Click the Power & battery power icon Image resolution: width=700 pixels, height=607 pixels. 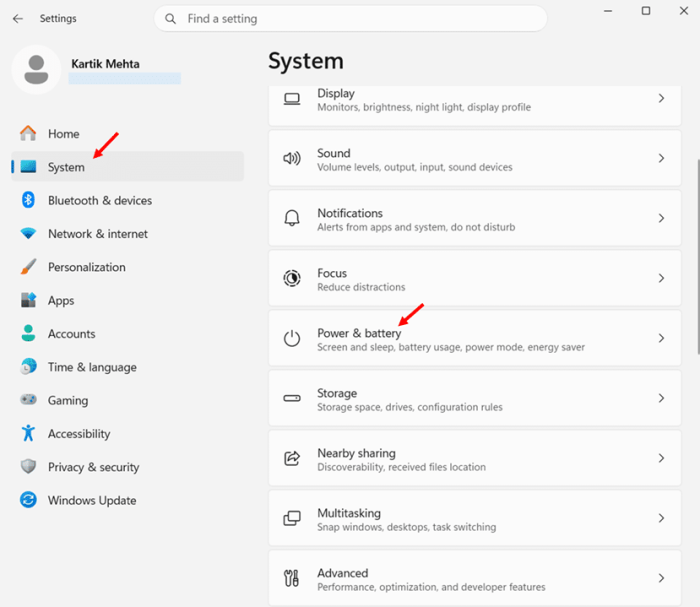pos(292,338)
